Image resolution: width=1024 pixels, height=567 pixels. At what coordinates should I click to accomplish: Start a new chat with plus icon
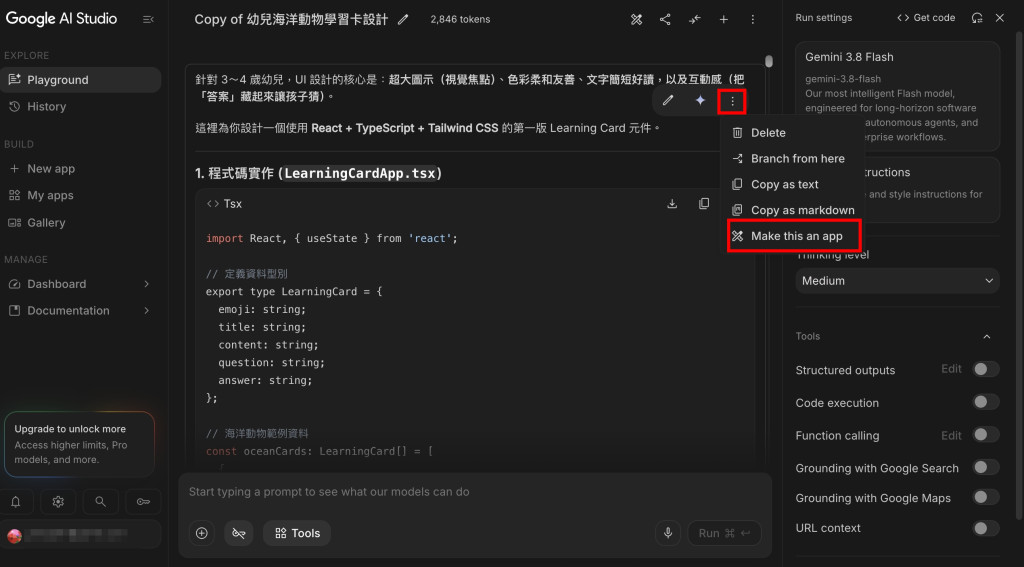724,20
